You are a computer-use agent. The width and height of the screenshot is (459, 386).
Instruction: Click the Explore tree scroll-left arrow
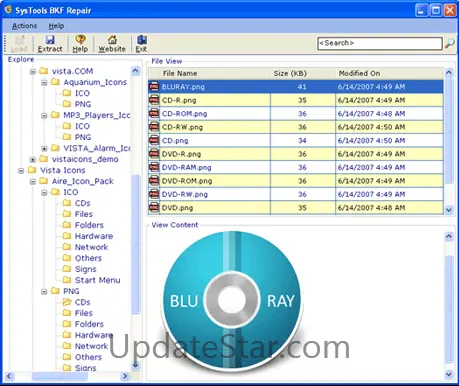click(x=9, y=376)
